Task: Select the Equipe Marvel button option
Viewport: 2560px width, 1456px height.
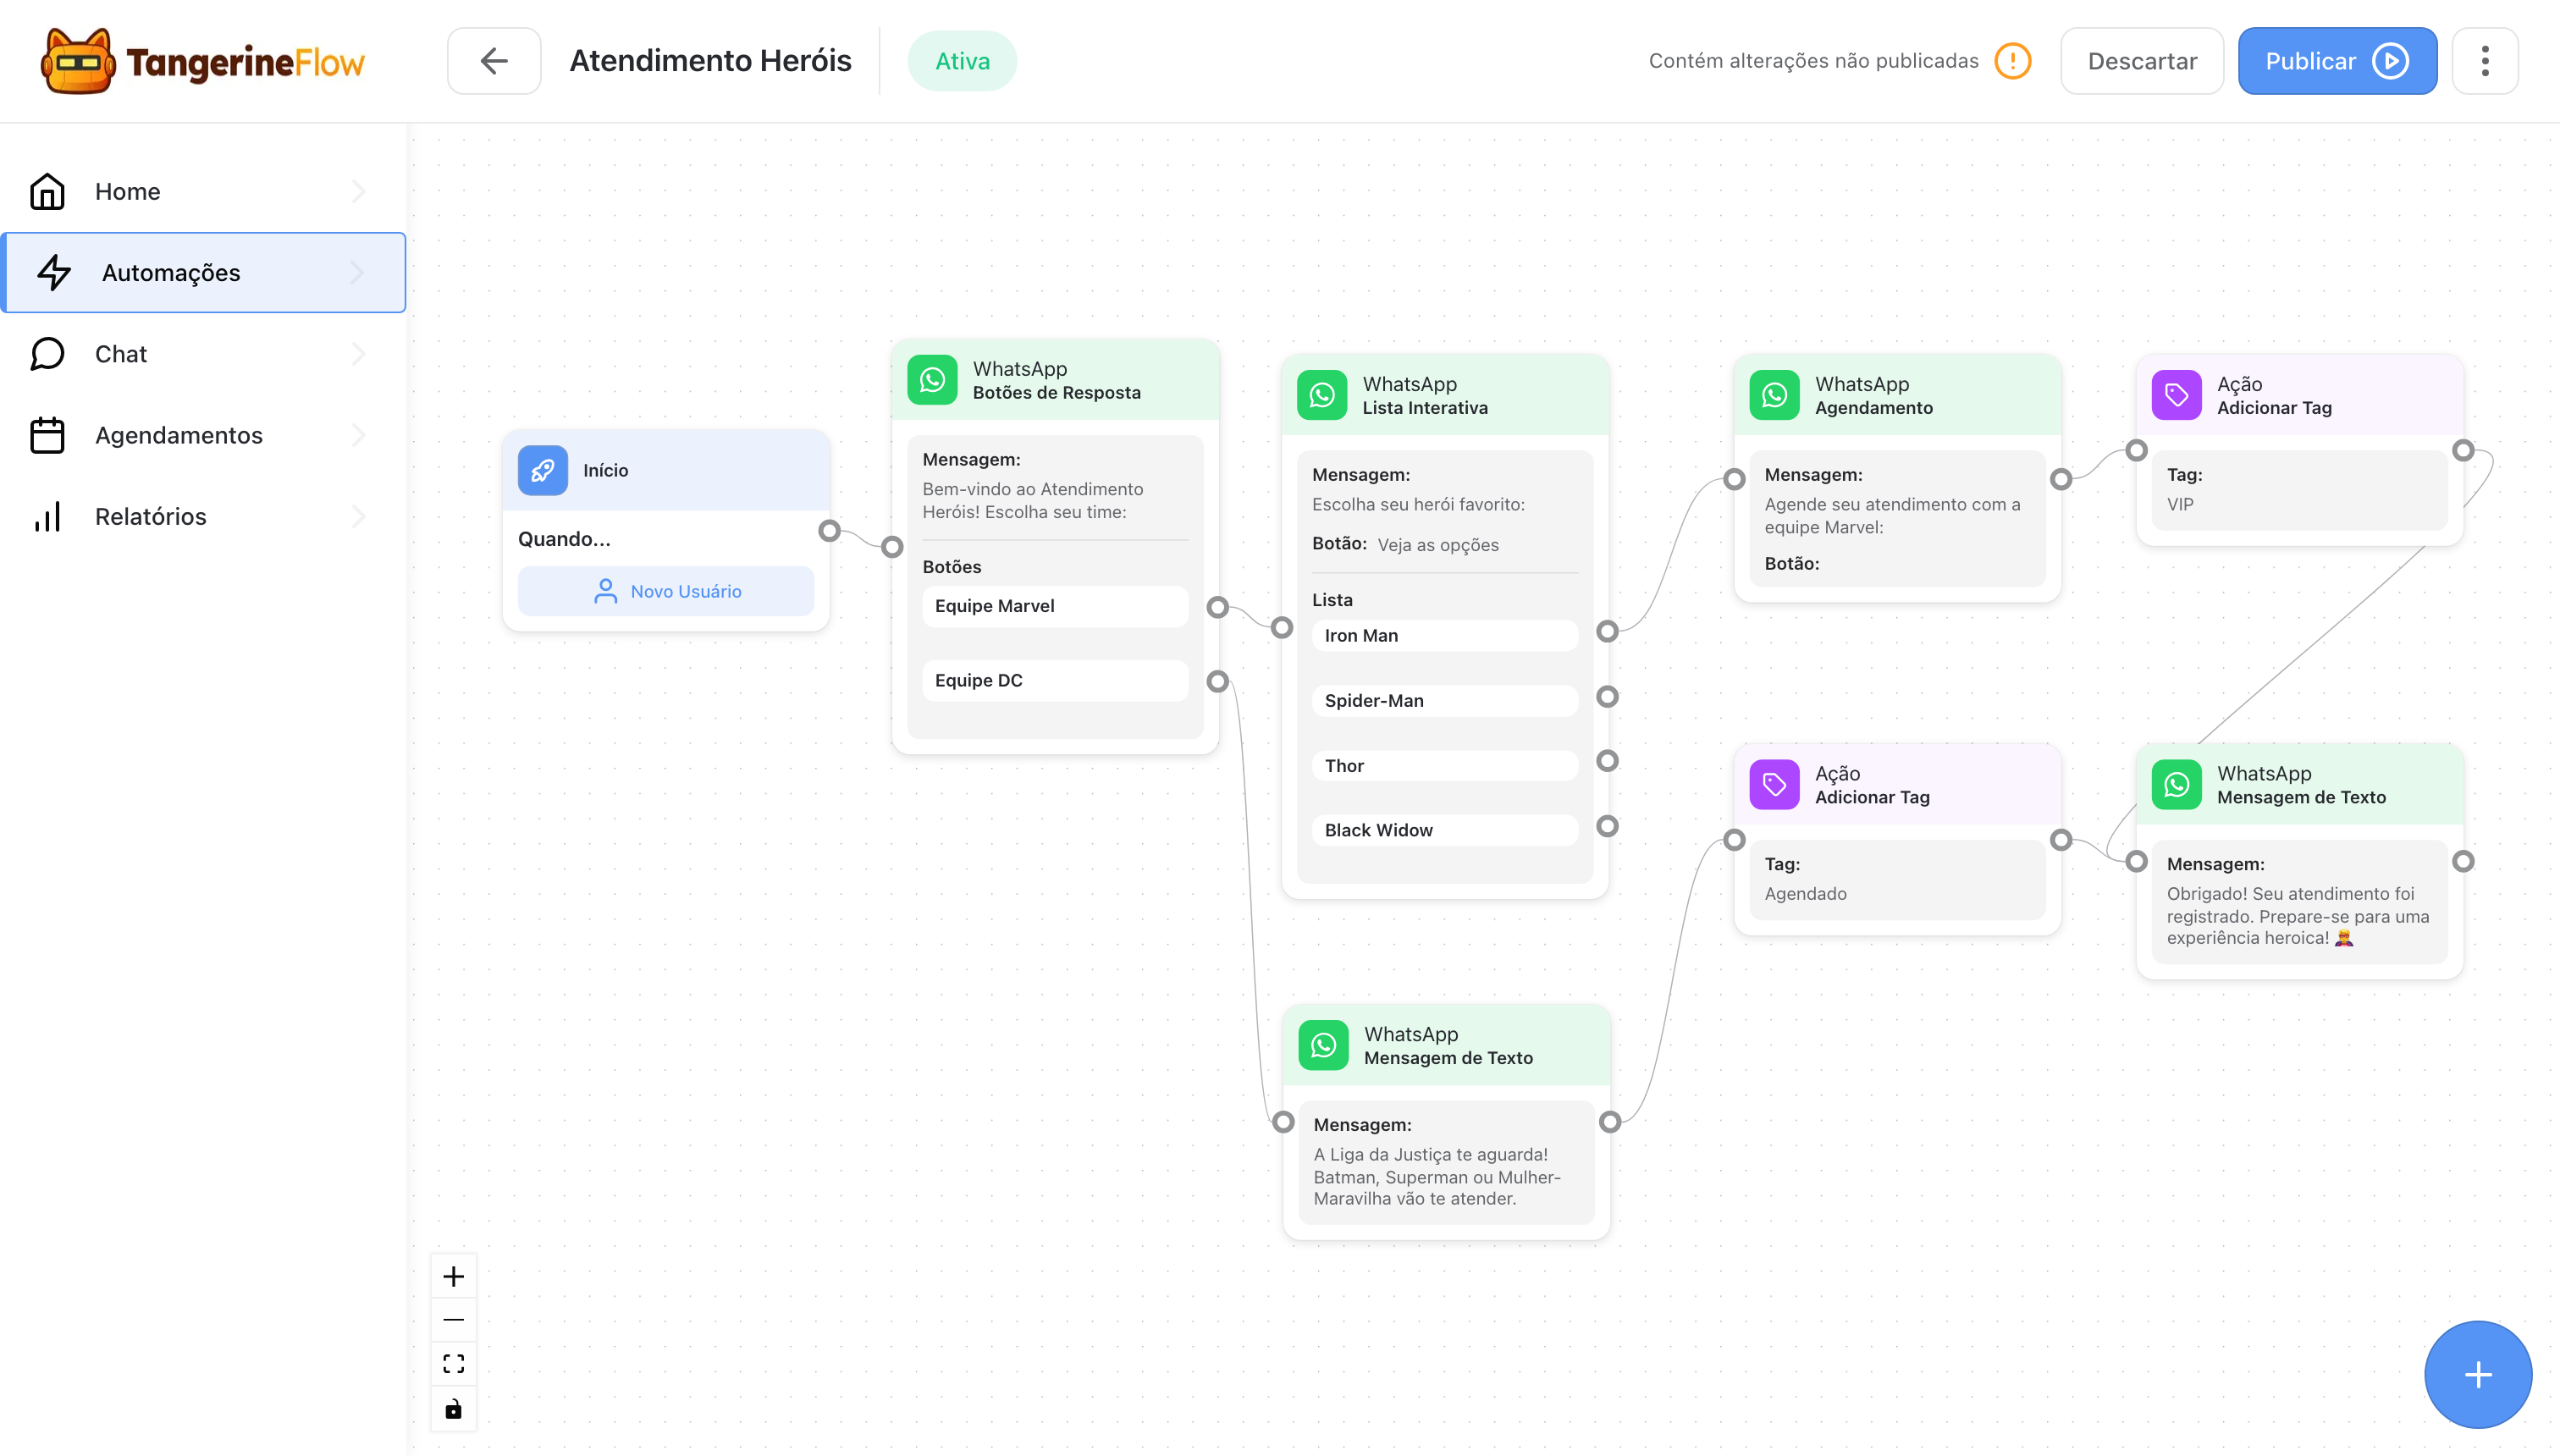Action: 1055,606
